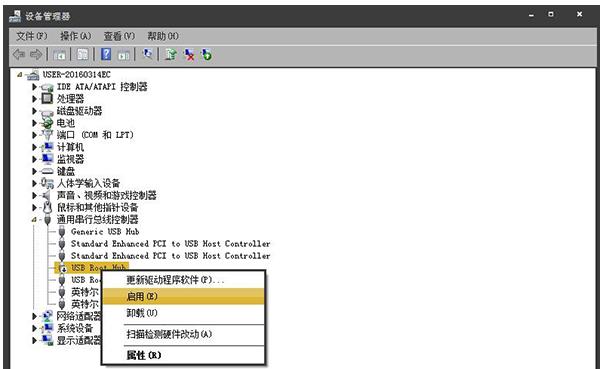Image resolution: width=600 pixels, height=369 pixels.
Task: Click the Uninstall toolbar icon with red X
Action: click(189, 55)
